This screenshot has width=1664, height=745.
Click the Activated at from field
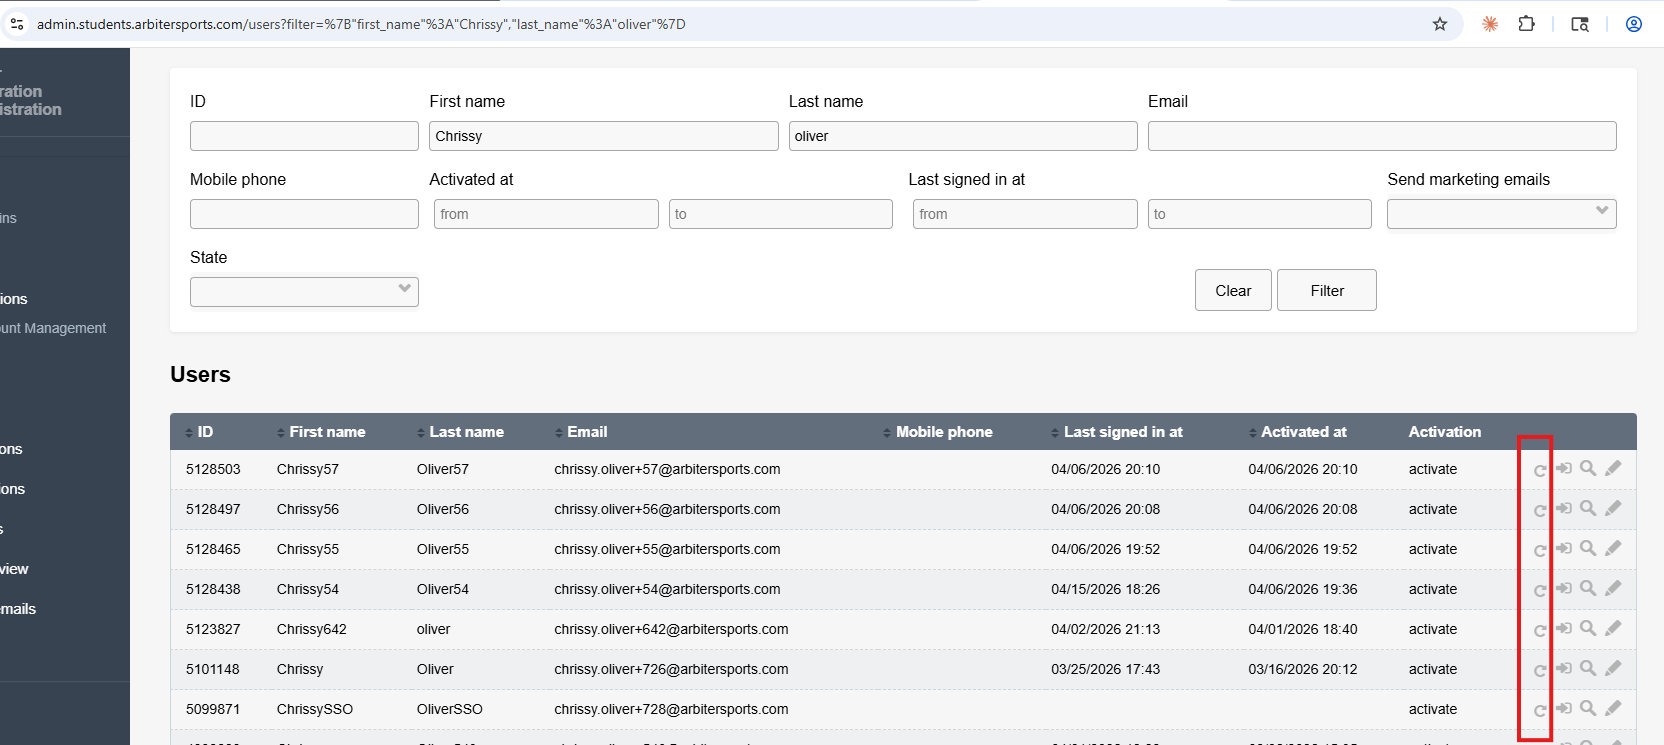pos(546,214)
